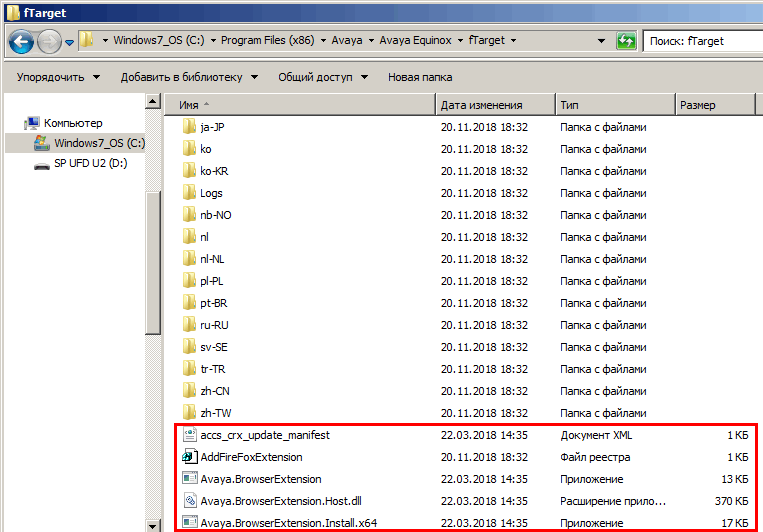This screenshot has height=532, width=763.
Task: Click the Back navigation arrow button
Action: tap(22, 41)
